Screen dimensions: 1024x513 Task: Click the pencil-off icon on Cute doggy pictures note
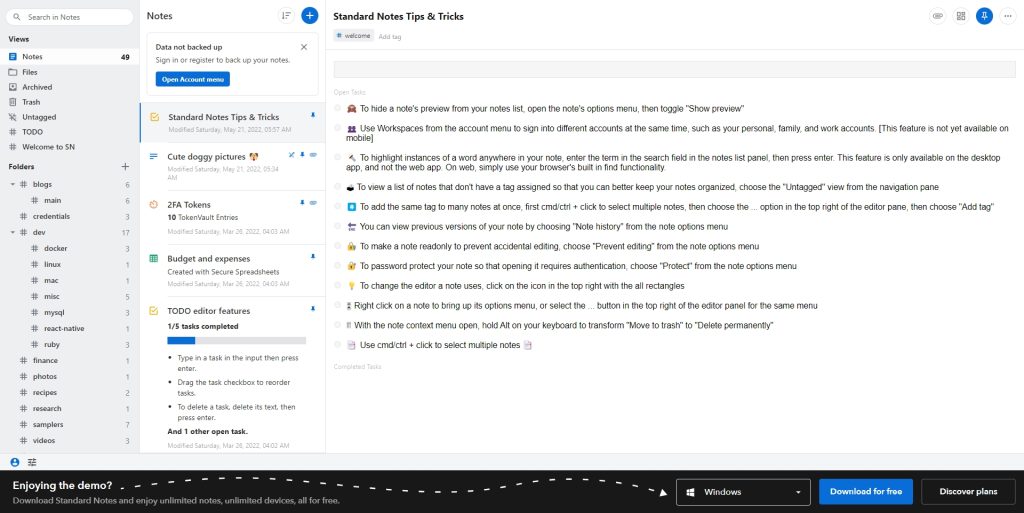[291, 155]
